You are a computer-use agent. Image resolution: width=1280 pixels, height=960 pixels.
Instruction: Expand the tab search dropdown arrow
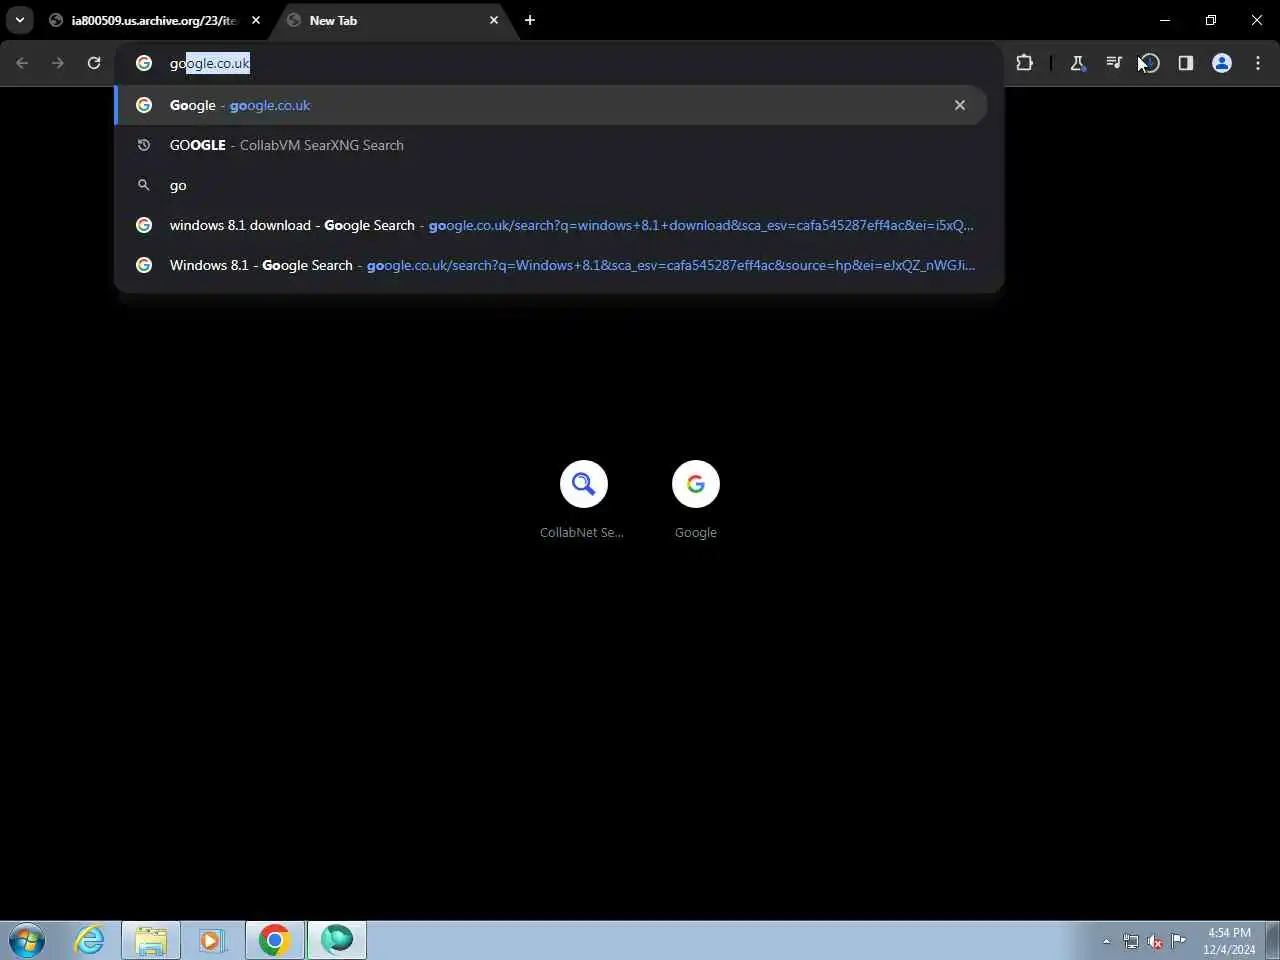click(x=20, y=20)
